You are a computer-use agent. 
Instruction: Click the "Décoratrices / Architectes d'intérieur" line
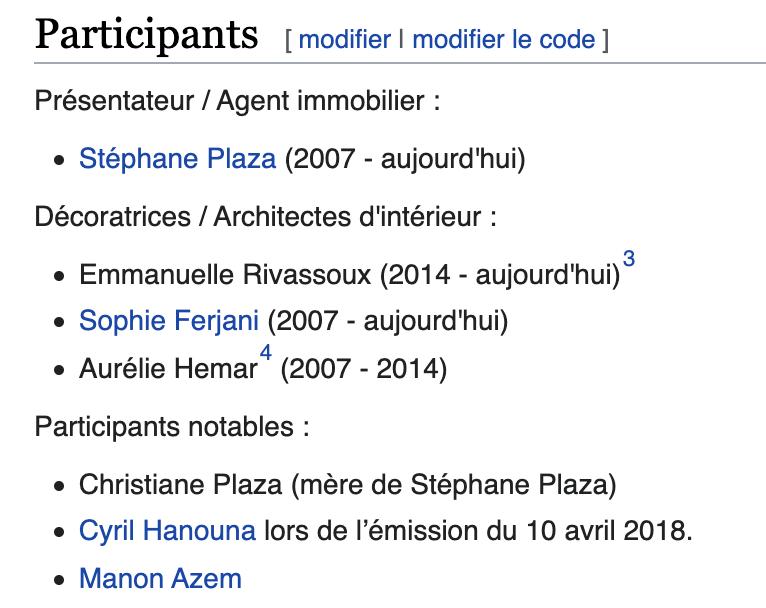[265, 216]
